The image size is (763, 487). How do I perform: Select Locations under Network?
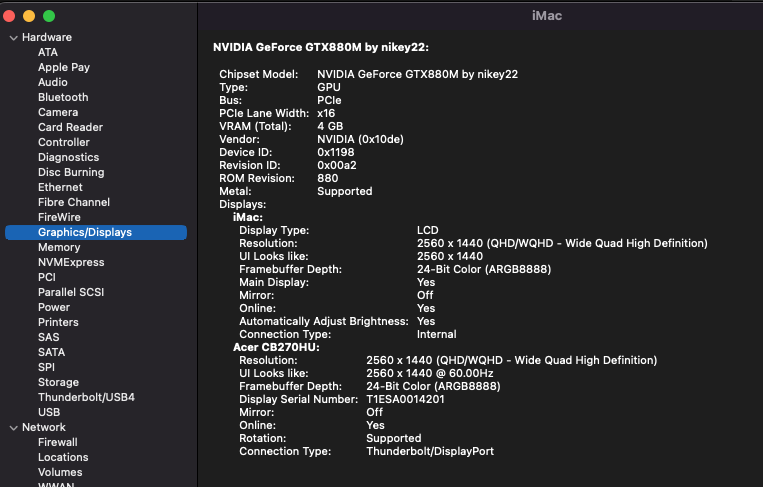[x=63, y=457]
